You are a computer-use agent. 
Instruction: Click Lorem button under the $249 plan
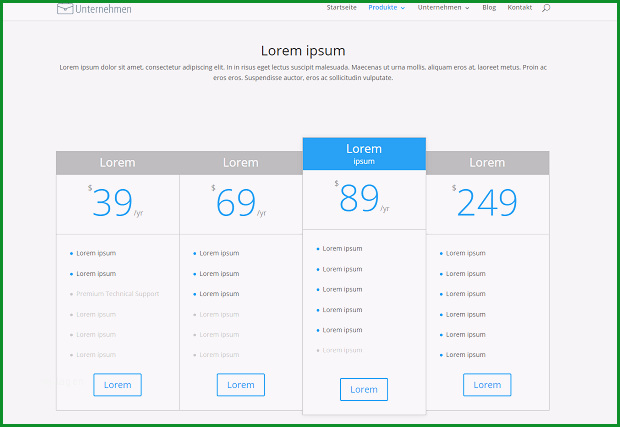coord(487,385)
